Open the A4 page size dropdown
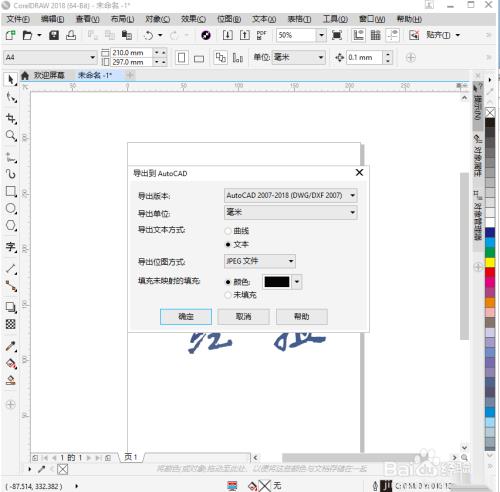The image size is (500, 492). click(x=50, y=57)
